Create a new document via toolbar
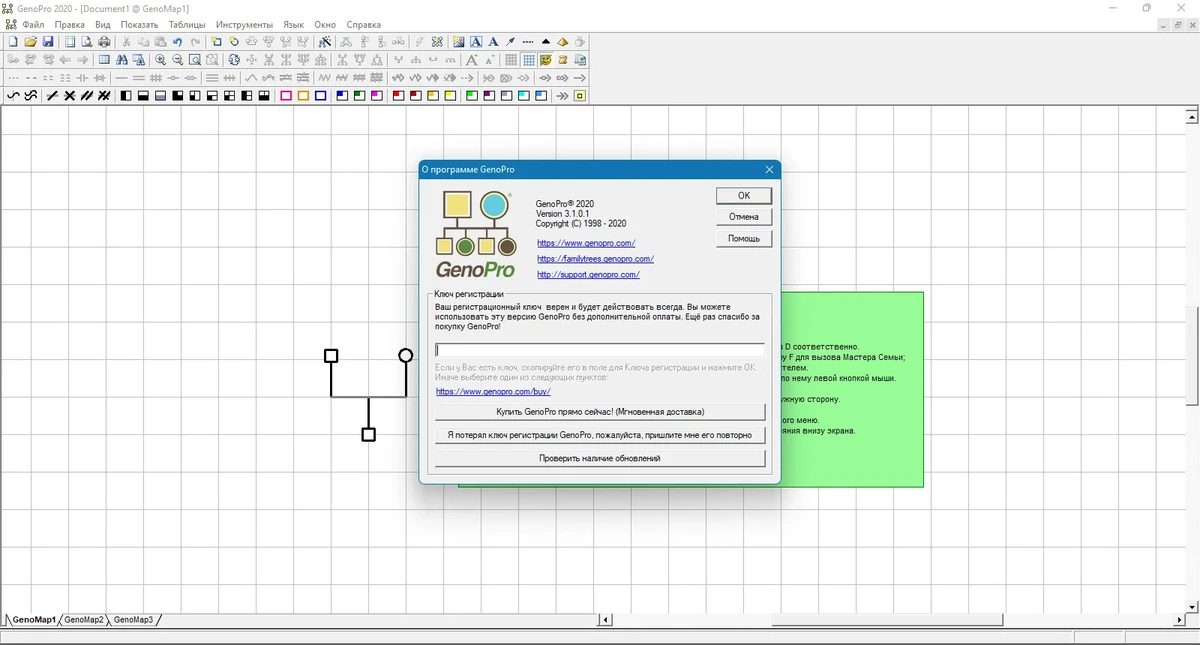1200x645 pixels. coord(13,42)
